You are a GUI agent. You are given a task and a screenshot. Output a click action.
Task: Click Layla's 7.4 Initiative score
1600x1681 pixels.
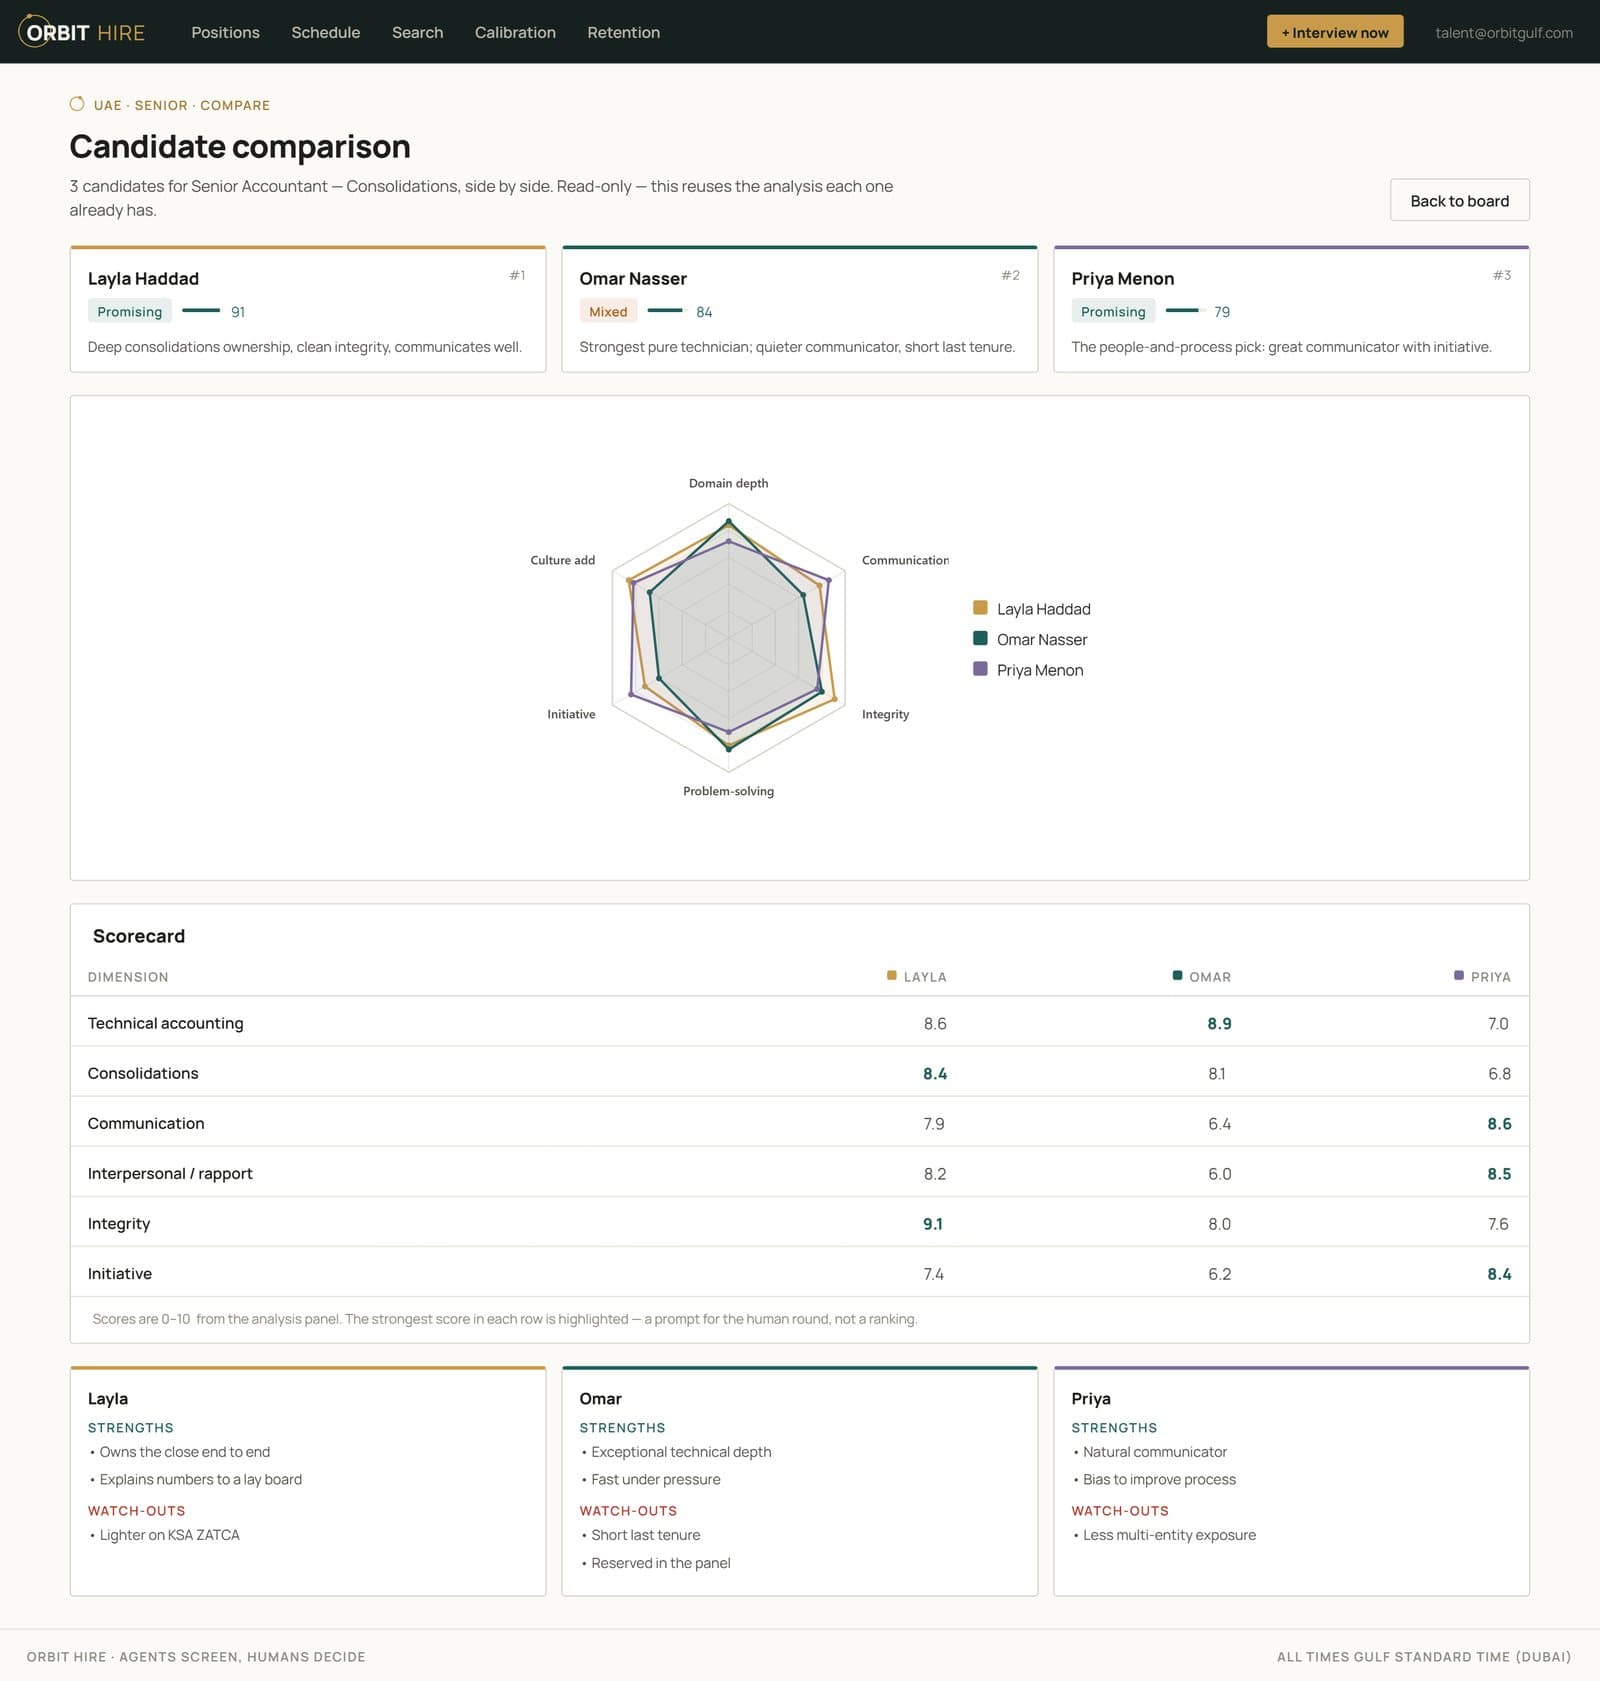933,1273
